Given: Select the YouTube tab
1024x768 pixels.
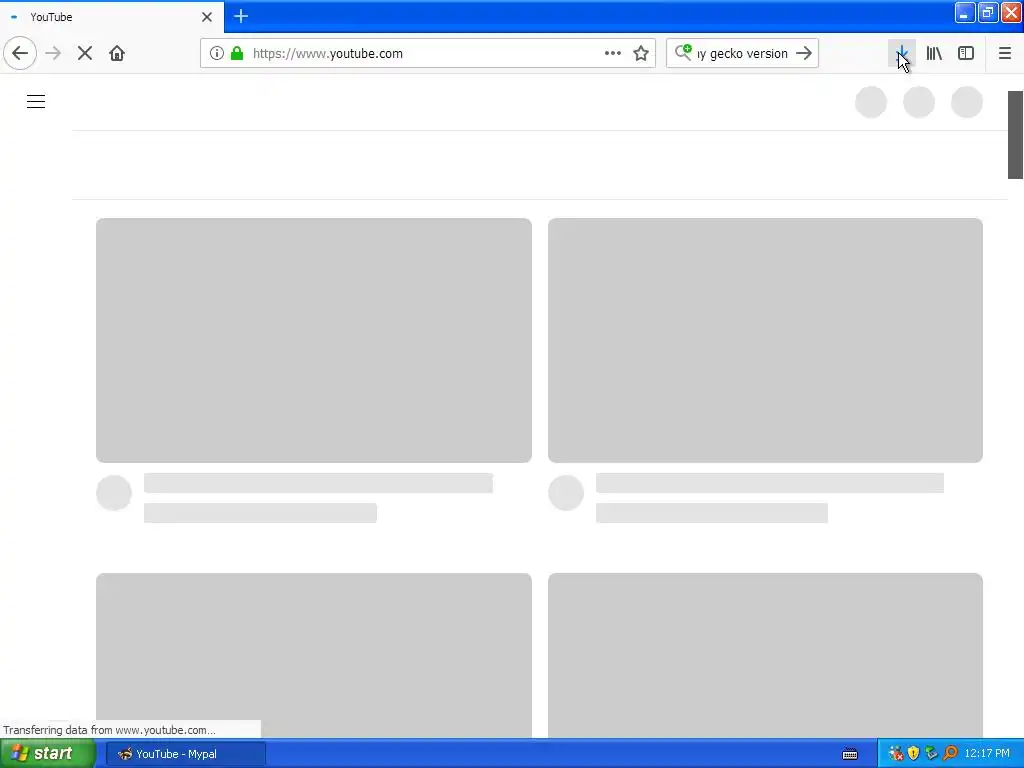Looking at the screenshot, I should point(112,17).
